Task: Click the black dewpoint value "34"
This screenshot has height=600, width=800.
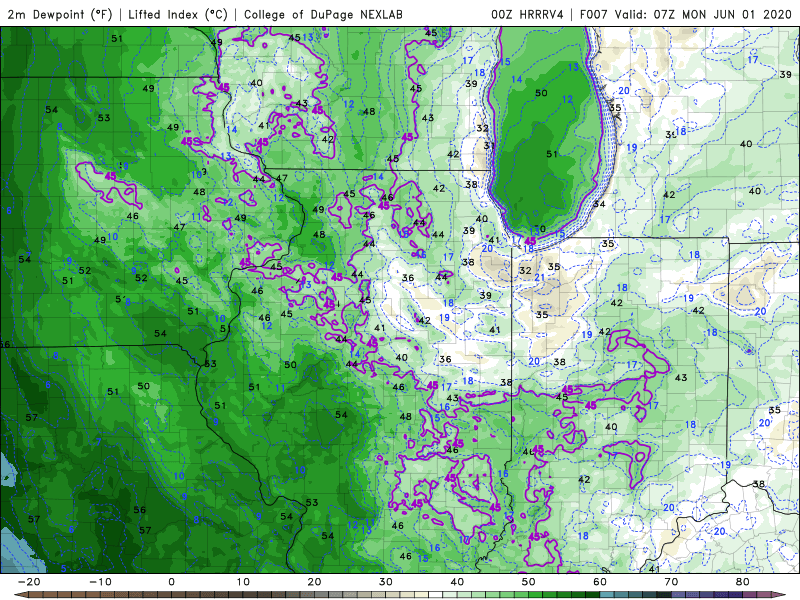Action: pos(599,204)
